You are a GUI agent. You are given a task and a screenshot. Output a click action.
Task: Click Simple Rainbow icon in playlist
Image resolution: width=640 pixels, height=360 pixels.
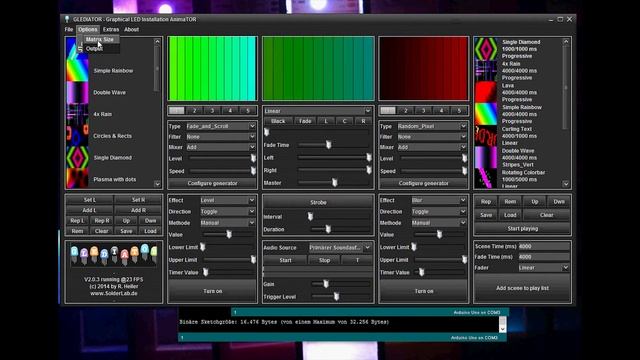click(x=486, y=114)
